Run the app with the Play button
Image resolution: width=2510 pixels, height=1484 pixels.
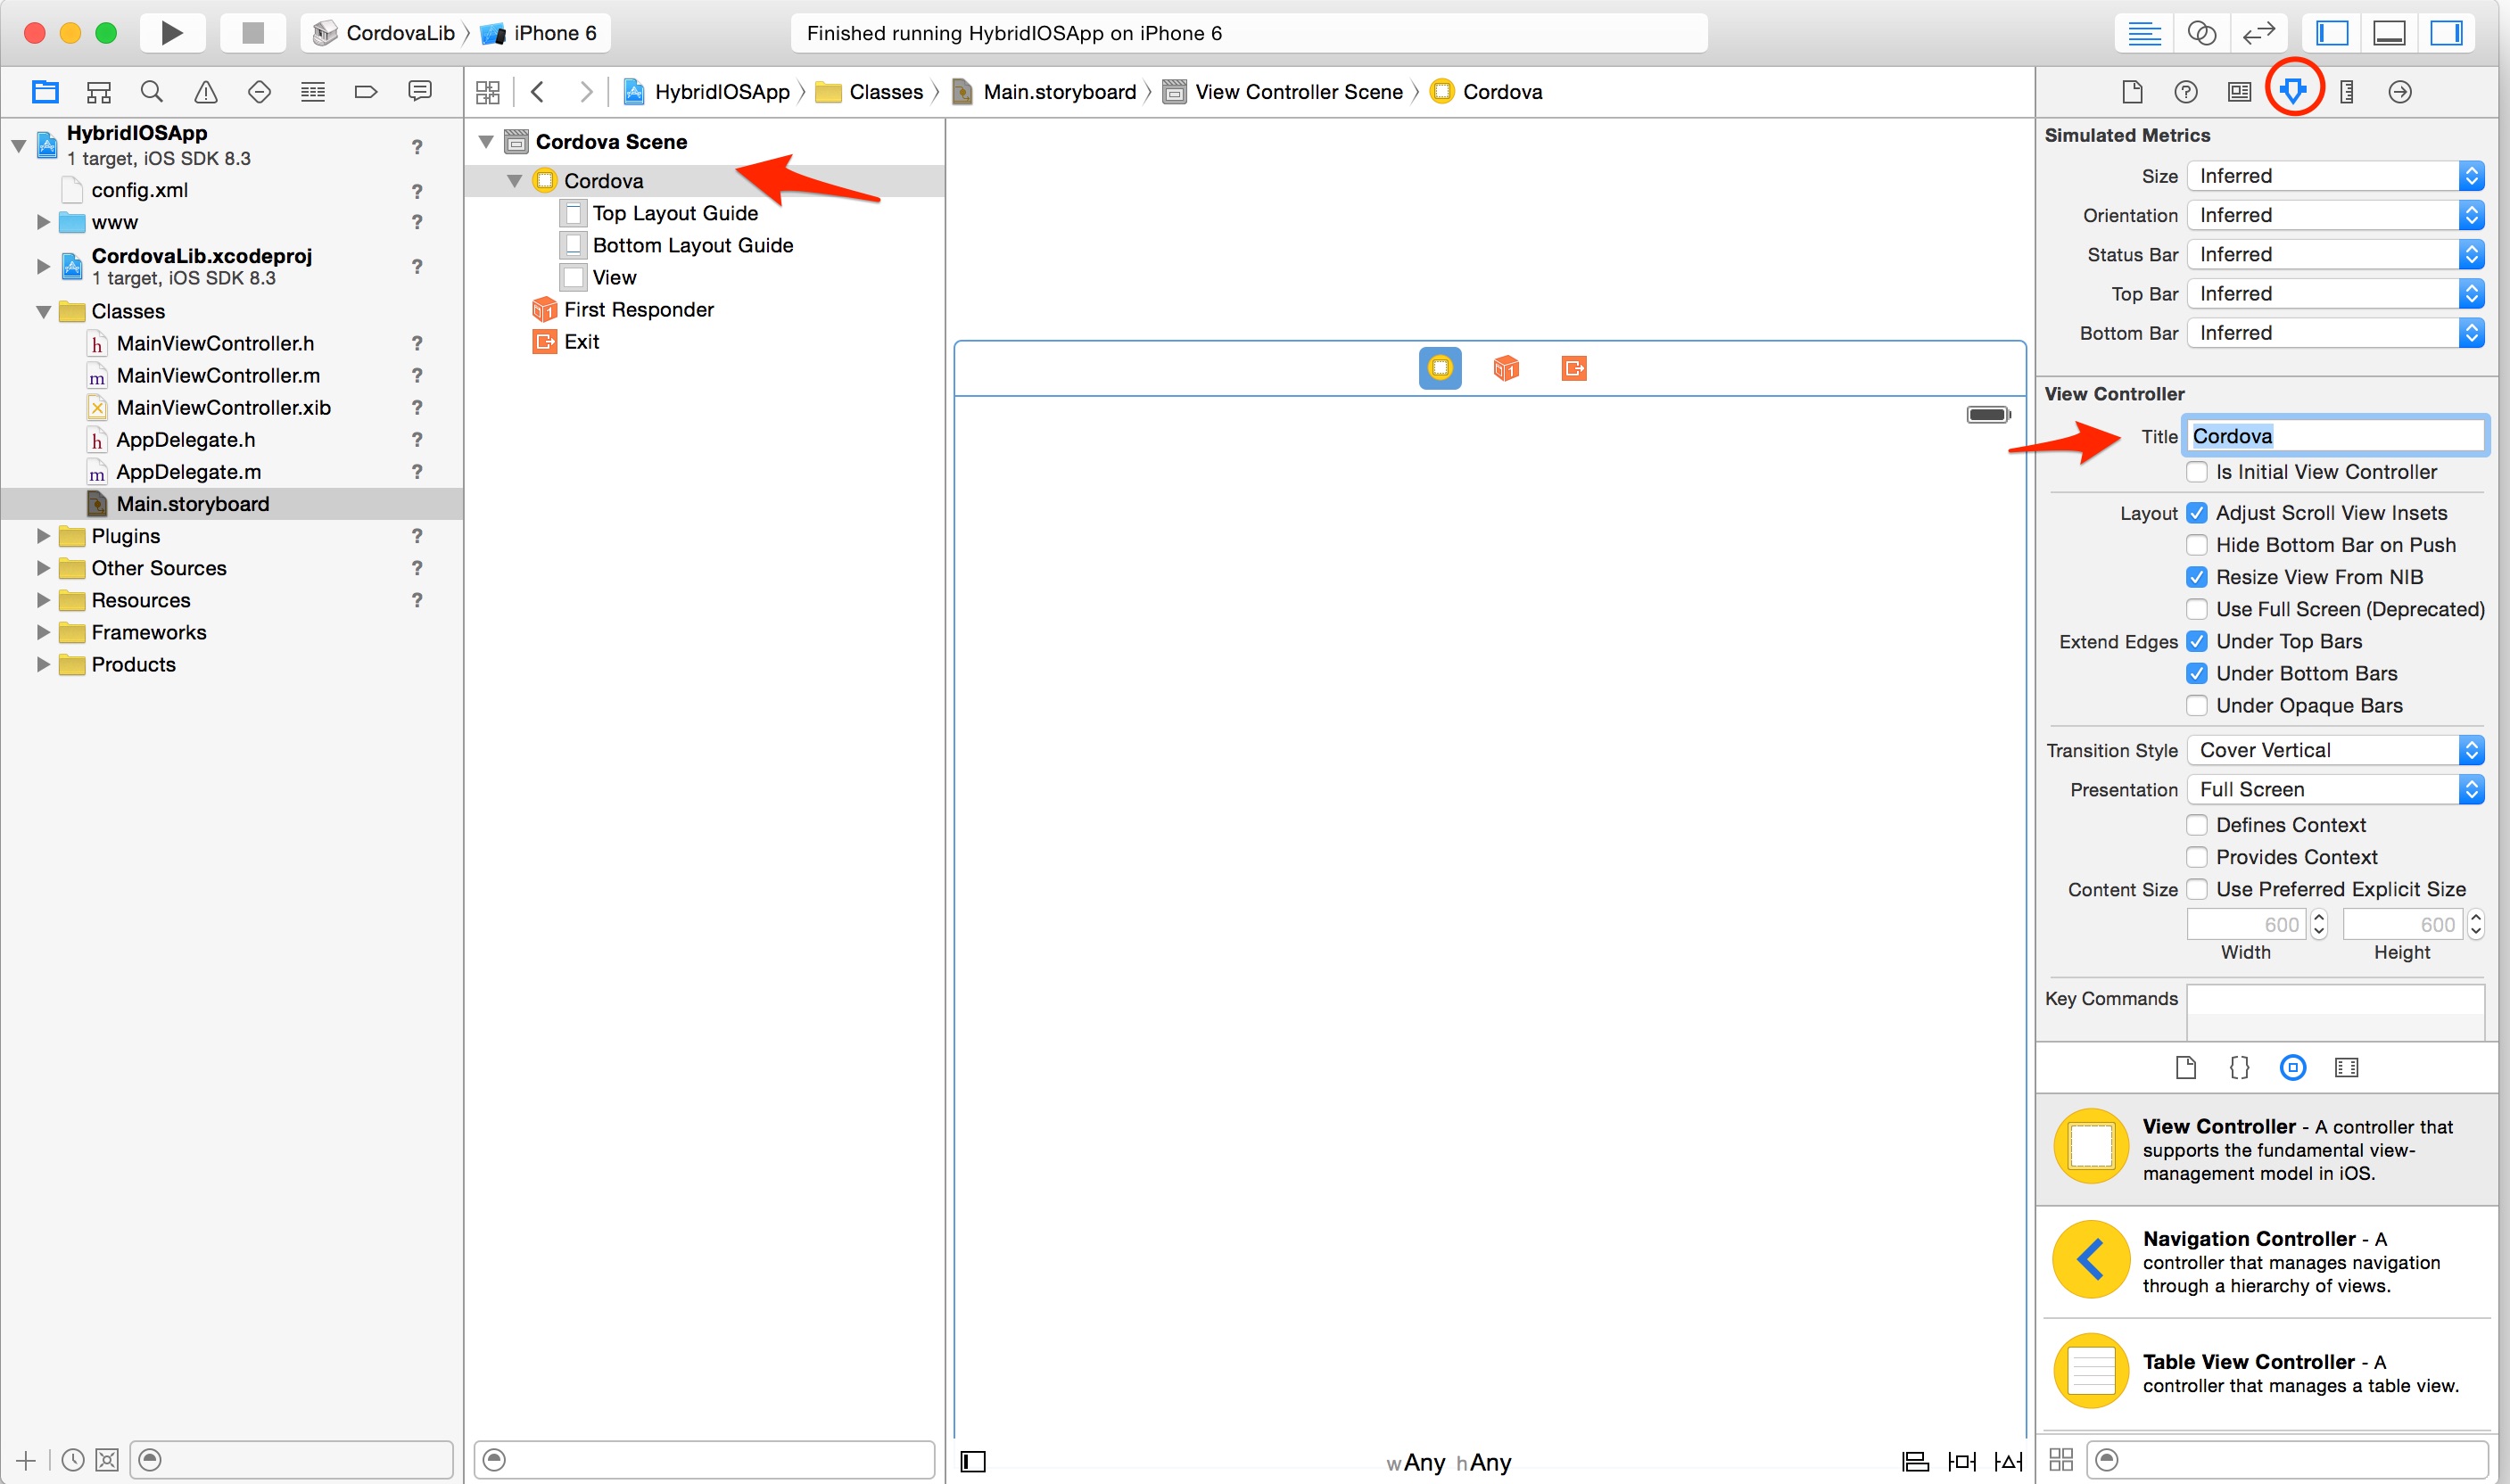click(172, 33)
